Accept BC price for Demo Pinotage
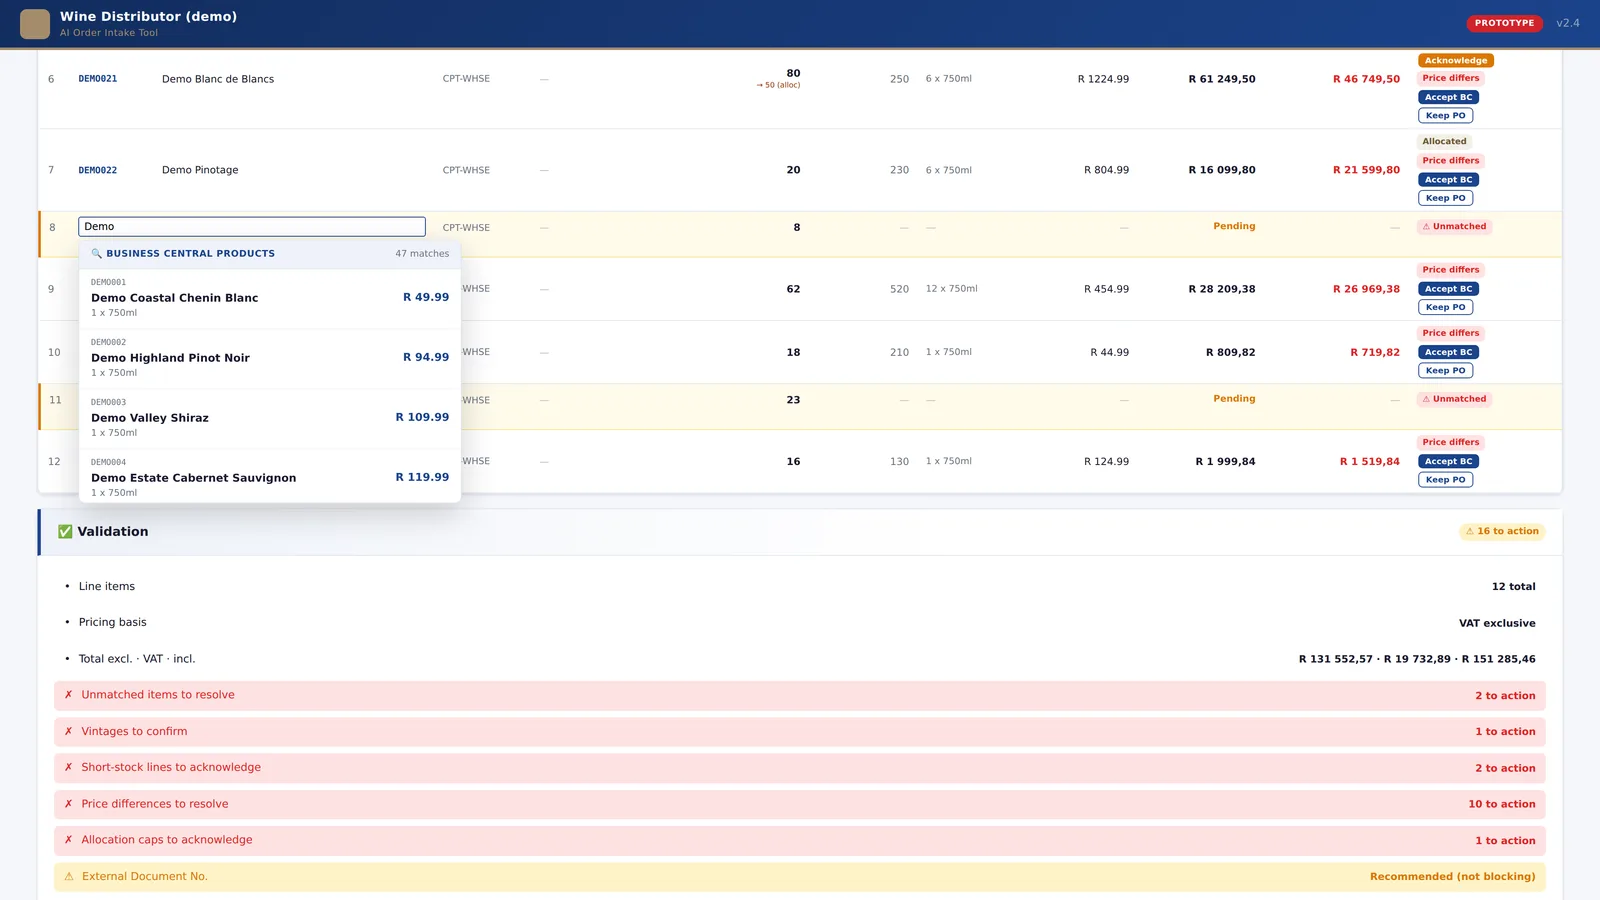 click(x=1448, y=180)
